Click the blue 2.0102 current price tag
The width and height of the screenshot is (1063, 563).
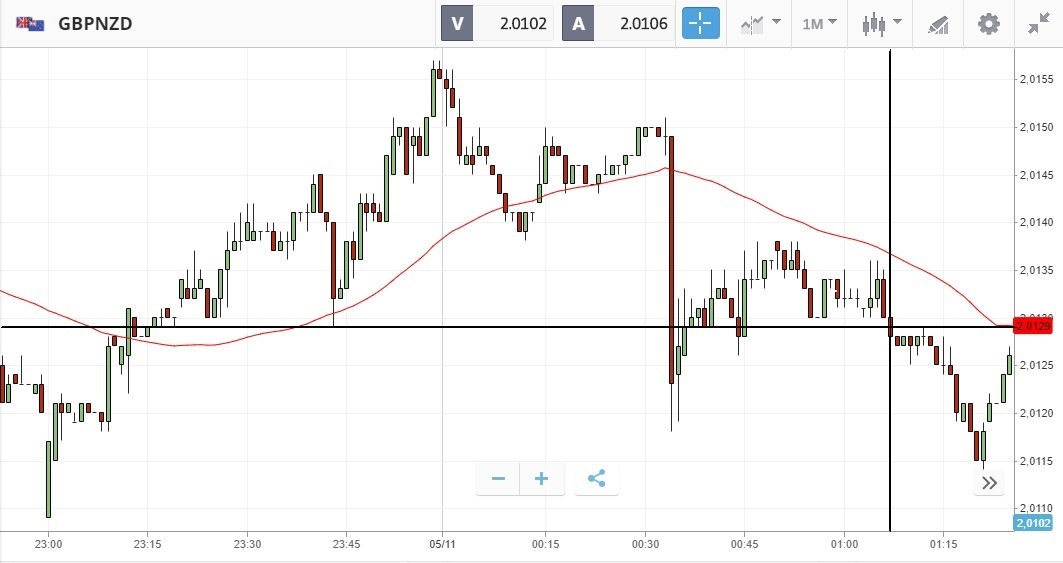tap(1033, 522)
